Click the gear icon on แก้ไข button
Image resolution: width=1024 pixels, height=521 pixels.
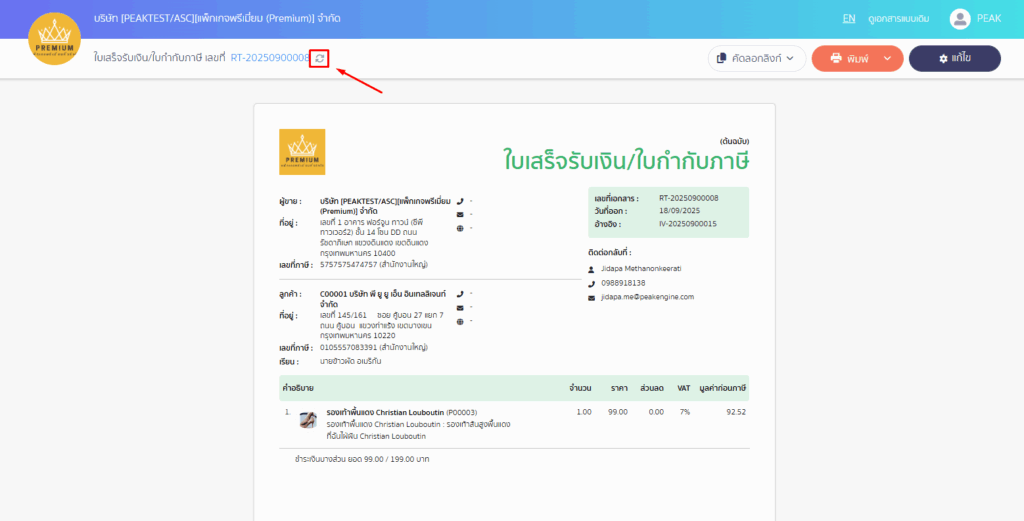[943, 59]
